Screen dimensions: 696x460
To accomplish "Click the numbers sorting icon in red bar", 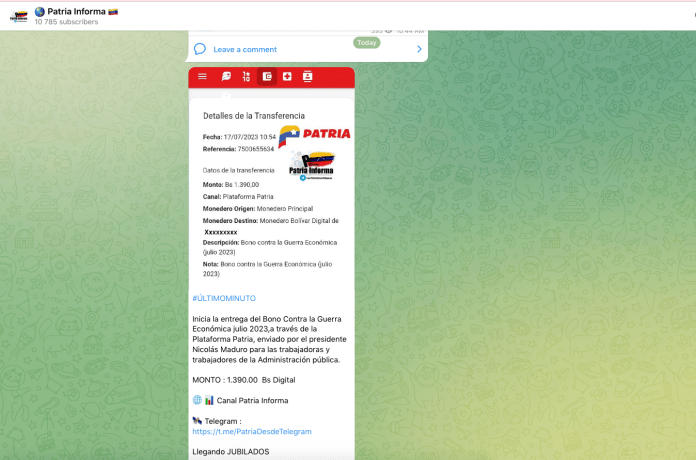I will 246,76.
